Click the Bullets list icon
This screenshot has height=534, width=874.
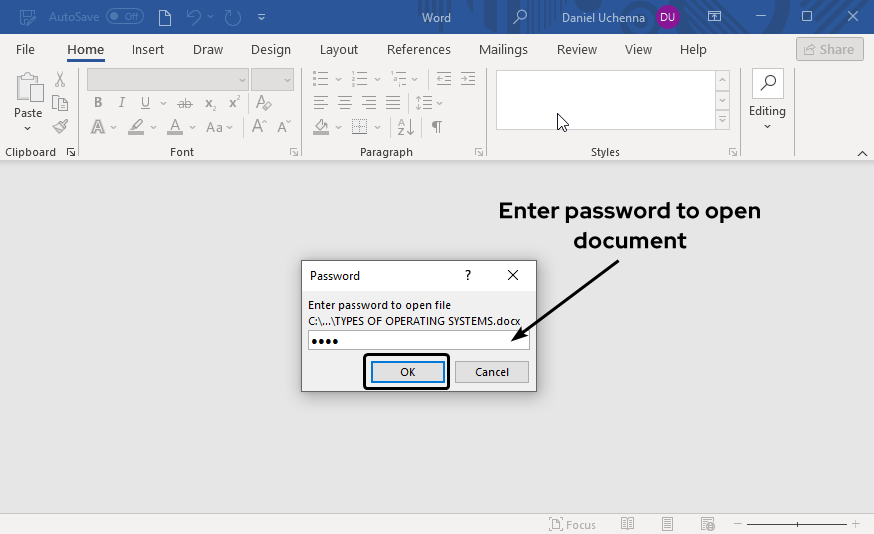[x=321, y=79]
